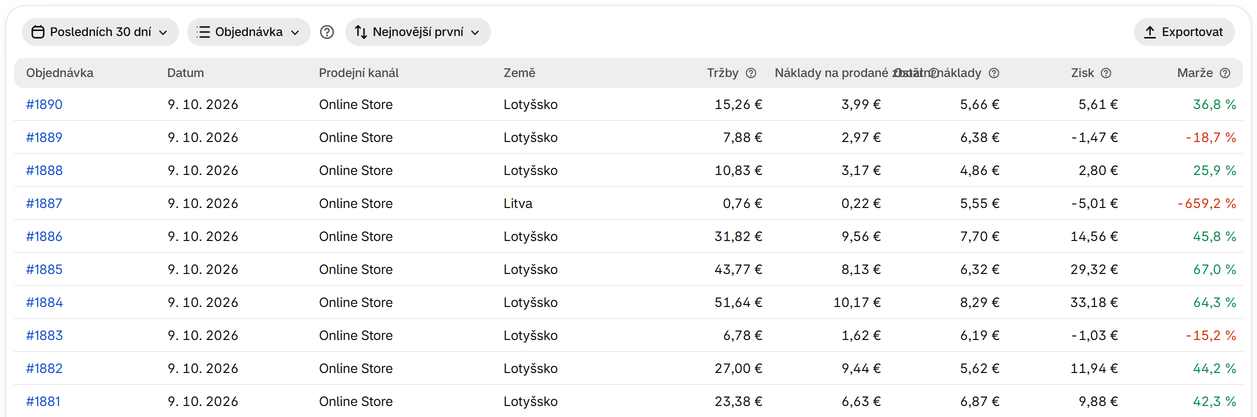Click the Exportovat button
The width and height of the screenshot is (1257, 417).
(1184, 32)
